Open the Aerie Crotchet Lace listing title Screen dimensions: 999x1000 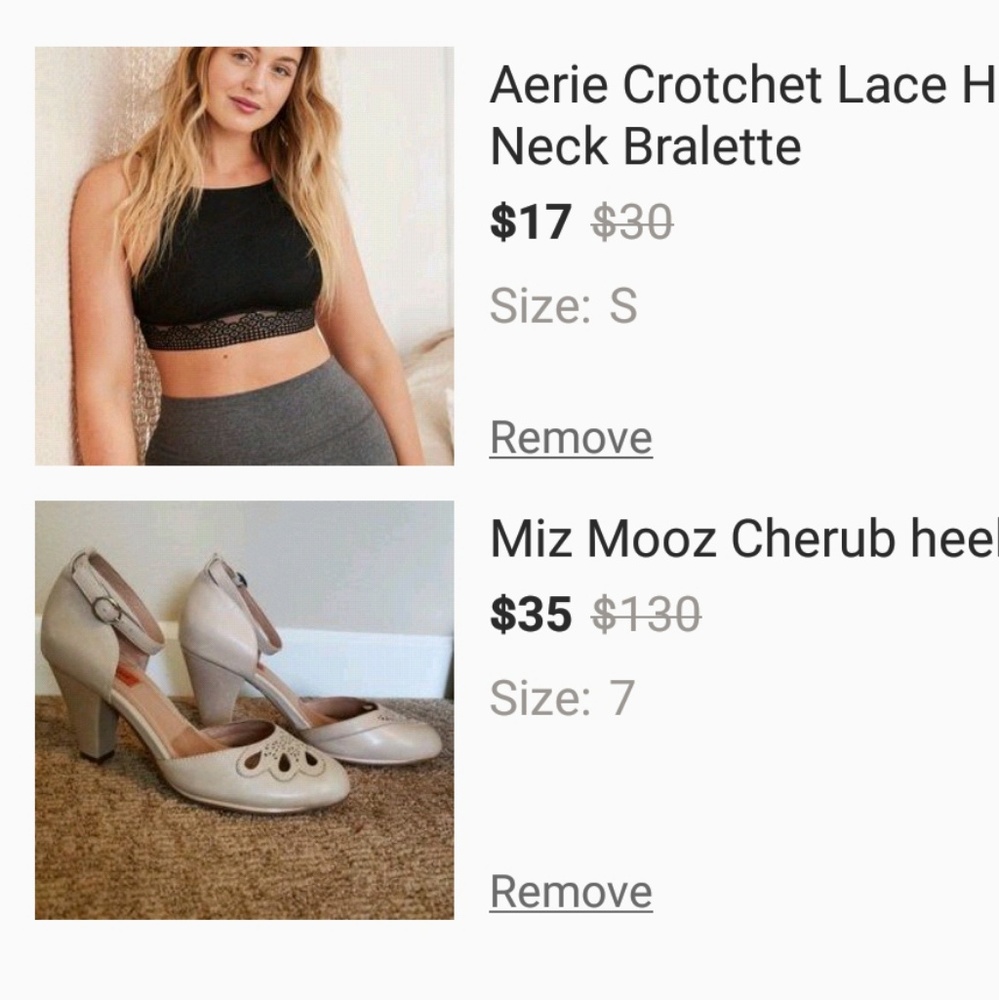click(x=742, y=87)
